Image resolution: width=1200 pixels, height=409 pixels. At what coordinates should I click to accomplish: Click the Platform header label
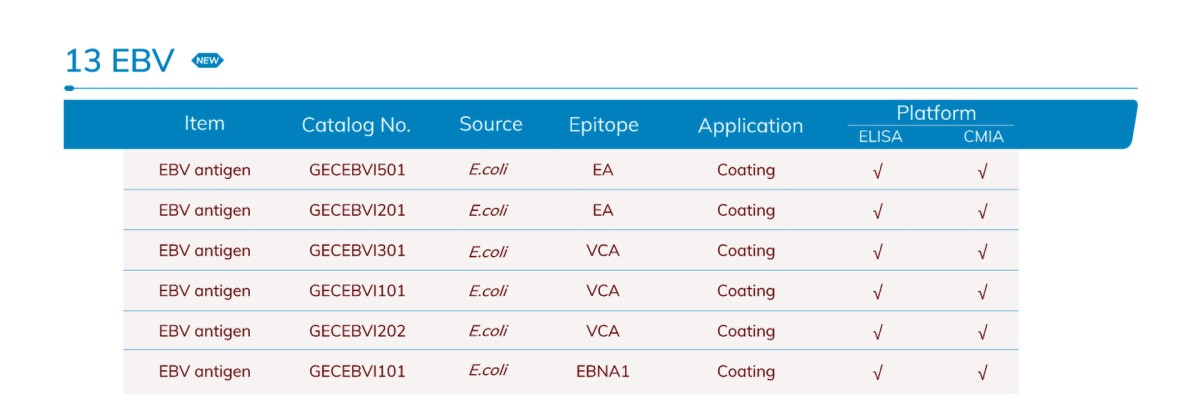point(936,113)
